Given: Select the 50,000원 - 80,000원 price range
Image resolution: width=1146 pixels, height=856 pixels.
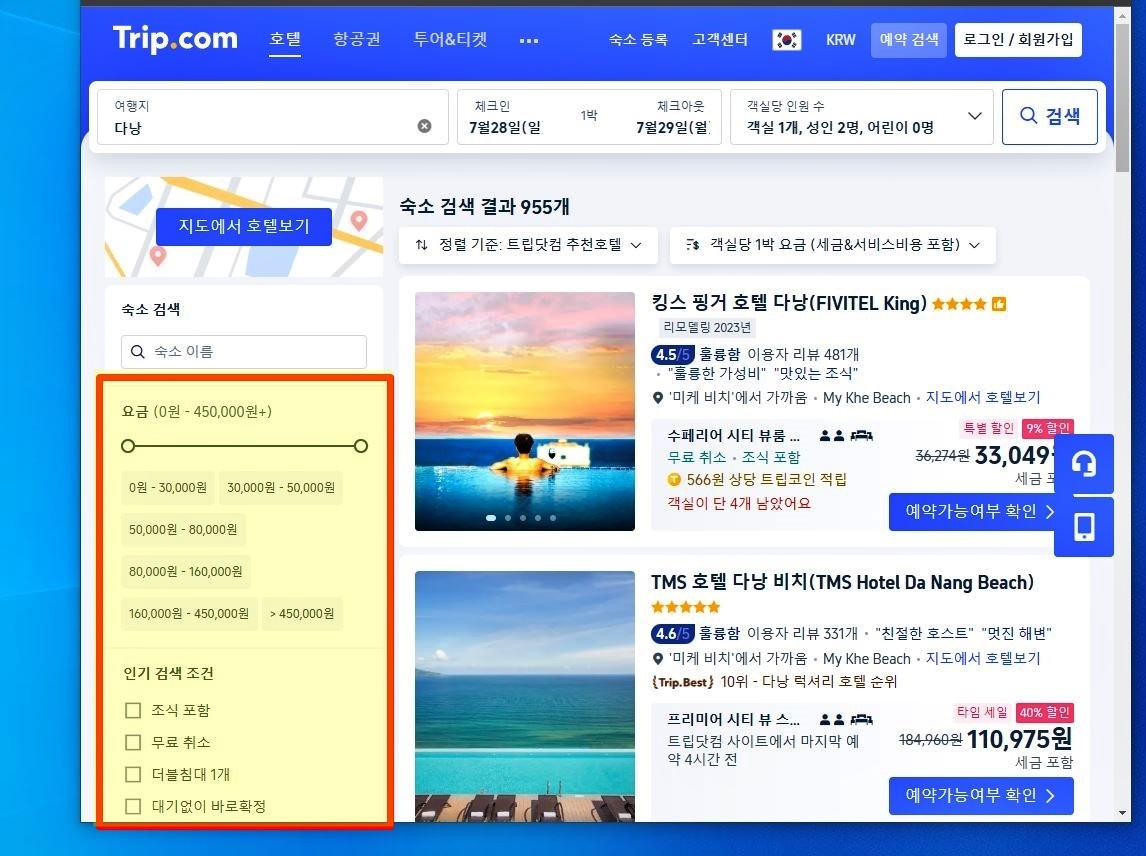Looking at the screenshot, I should pyautogui.click(x=183, y=530).
